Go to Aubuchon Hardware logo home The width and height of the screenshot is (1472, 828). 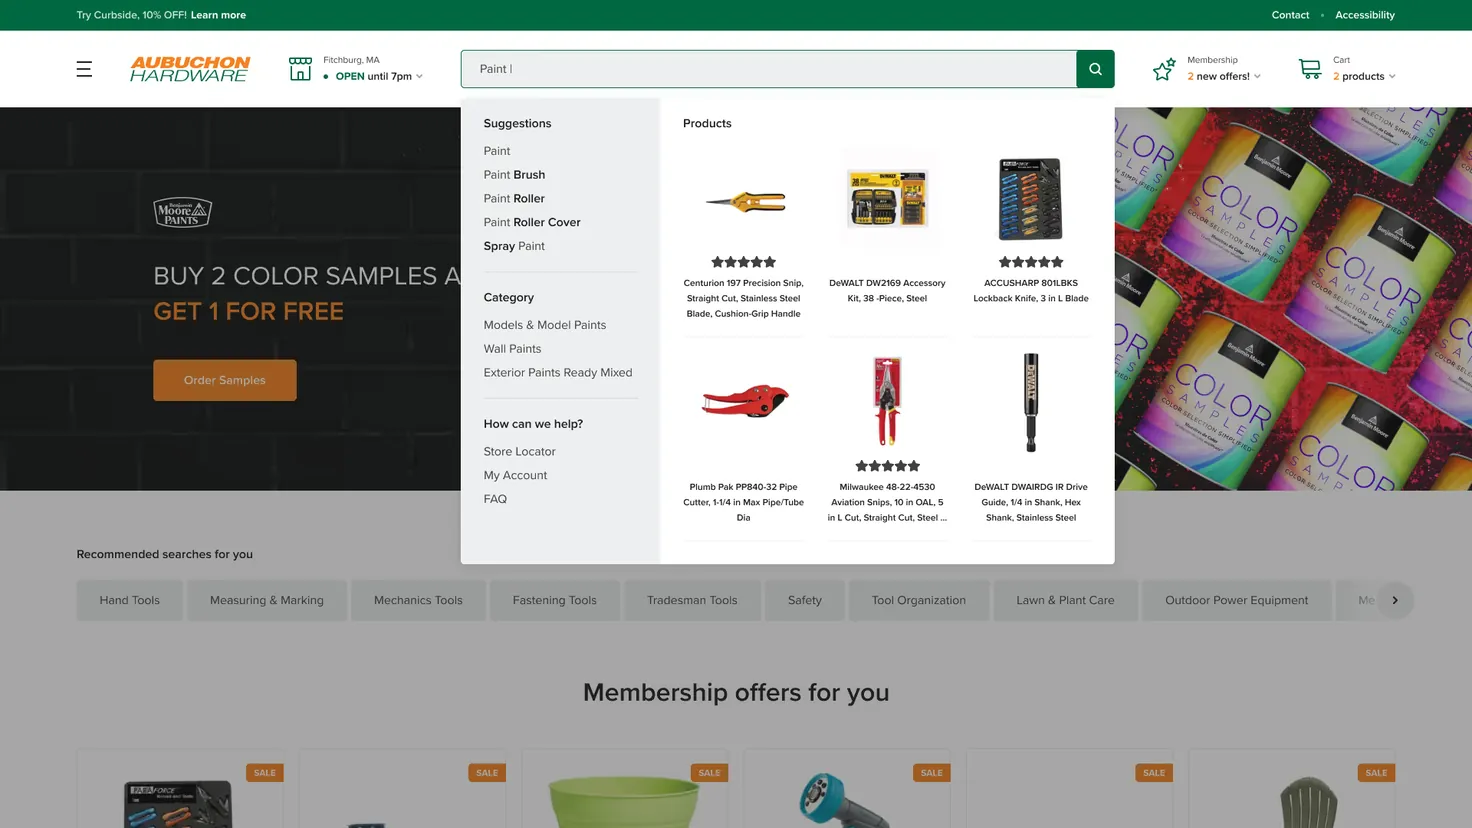[x=190, y=68]
